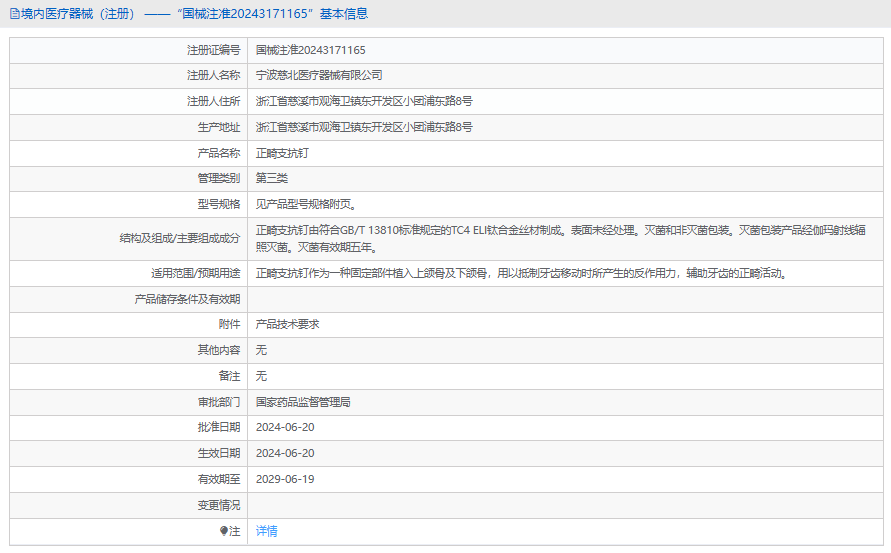This screenshot has height=553, width=891.
Task: Click the 生效日期 row label
Action: [219, 453]
